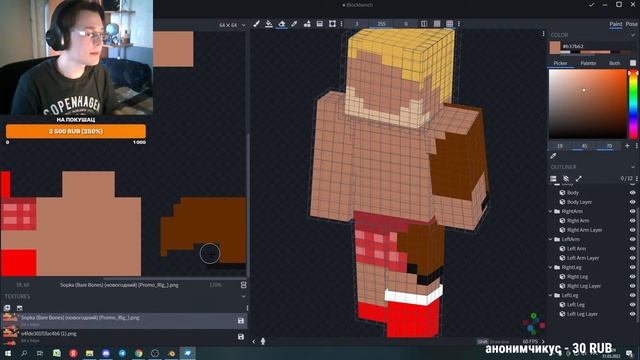The width and height of the screenshot is (640, 360).
Task: Collapse the Color panel
Action: [x=633, y=35]
